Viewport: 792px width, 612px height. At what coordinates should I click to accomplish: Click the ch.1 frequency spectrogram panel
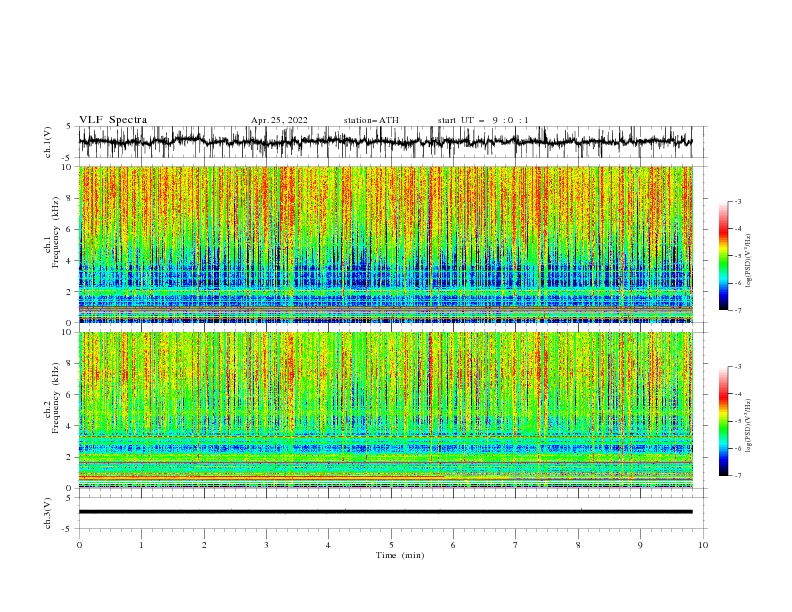tap(385, 244)
